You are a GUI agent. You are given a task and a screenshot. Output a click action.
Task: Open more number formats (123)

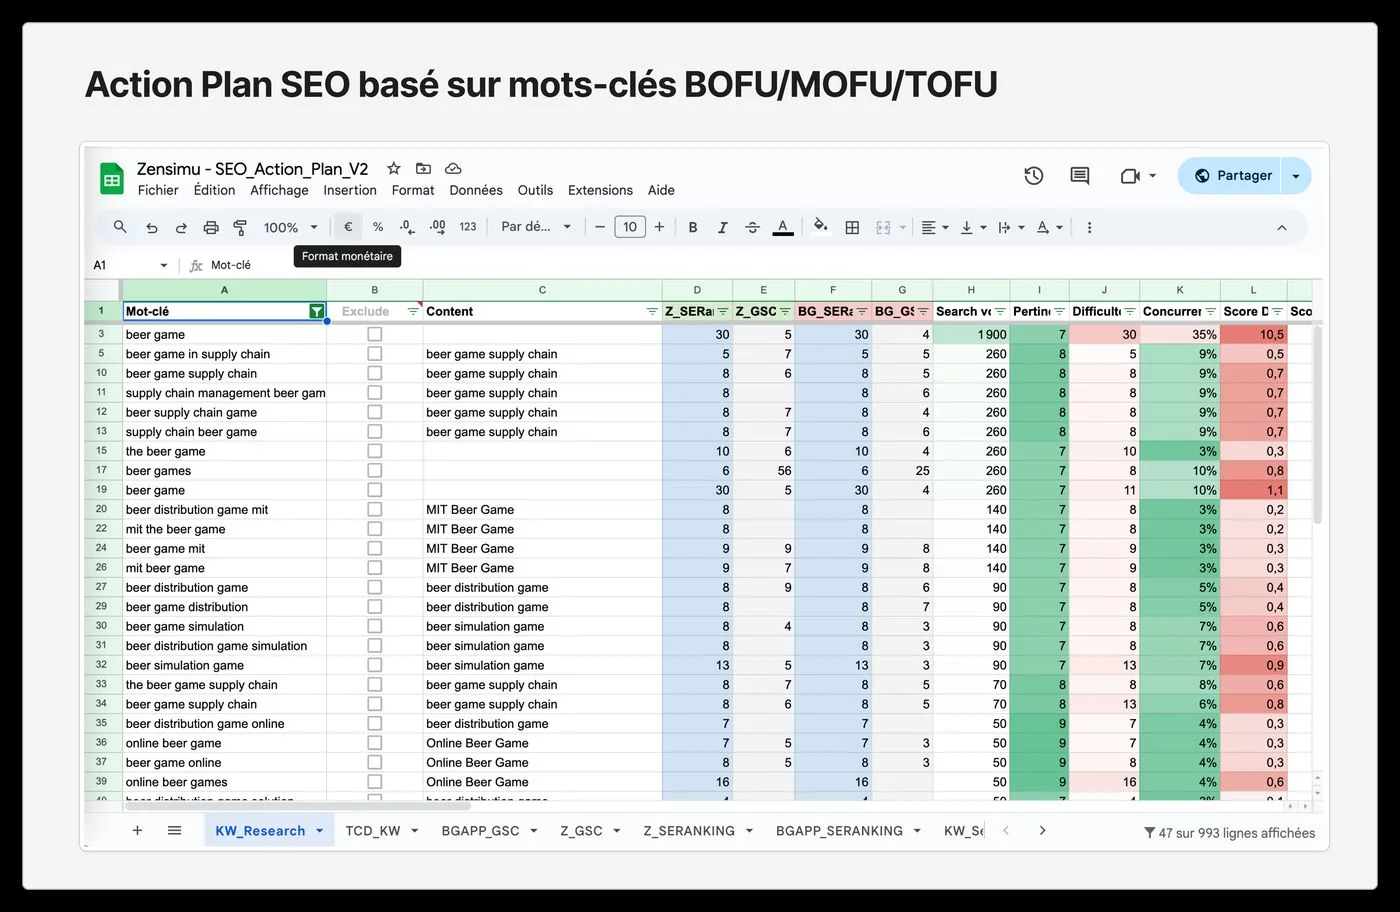[x=468, y=227]
